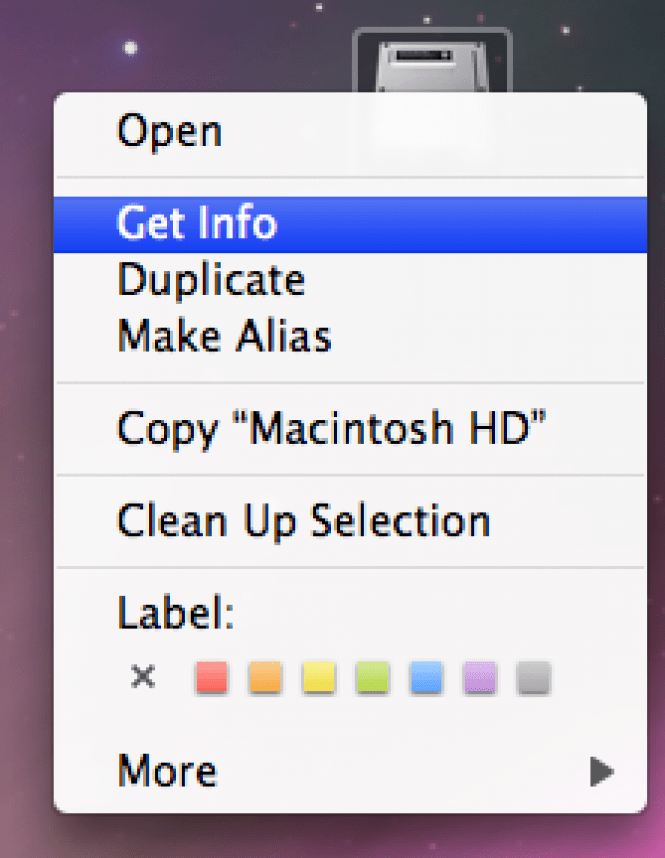Select Make Alias for Macintosh HD
Viewport: 665px width, 858px height.
click(224, 336)
